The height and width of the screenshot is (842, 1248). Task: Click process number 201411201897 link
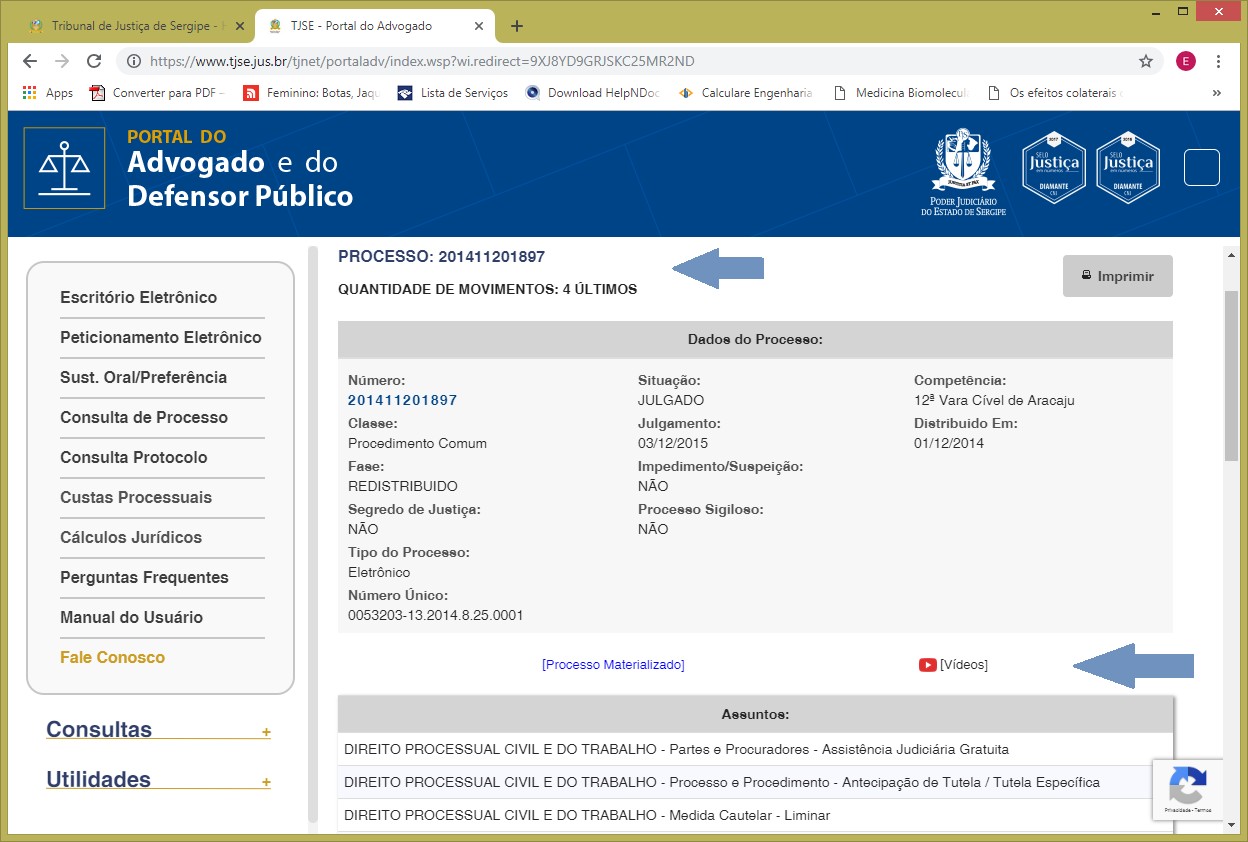pos(402,400)
